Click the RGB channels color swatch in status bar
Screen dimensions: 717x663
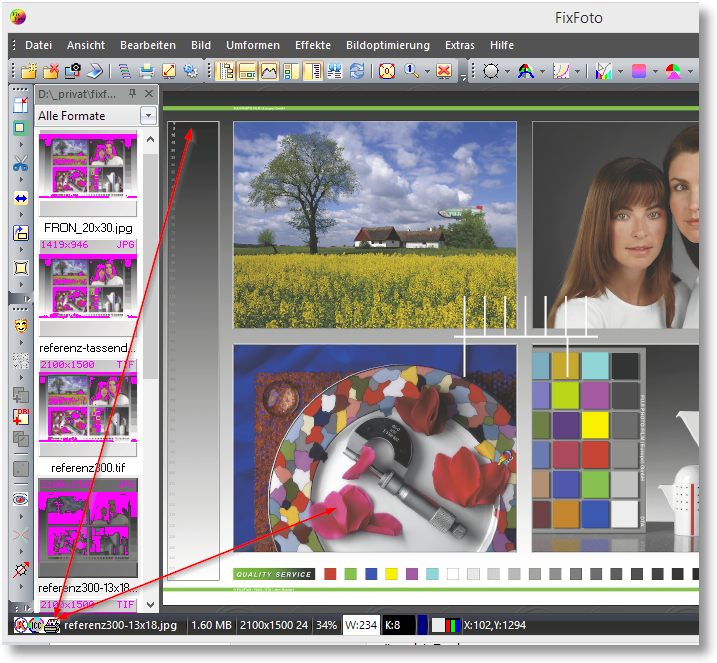pos(453,625)
